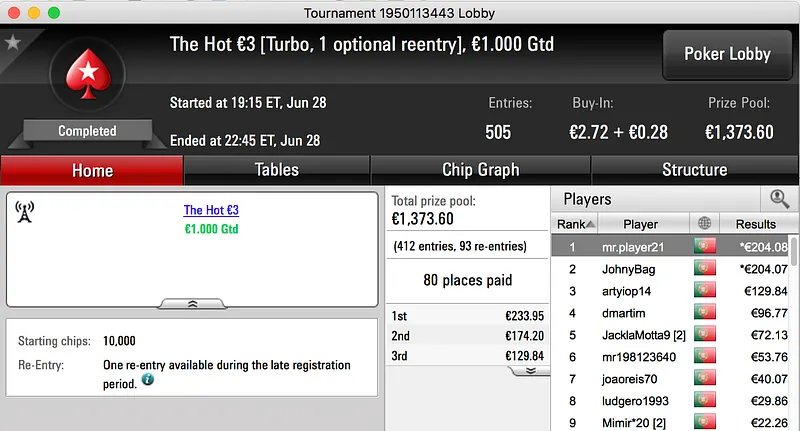Viewport: 800px width, 431px height.
Task: Sort players by Rank column
Action: [576, 224]
